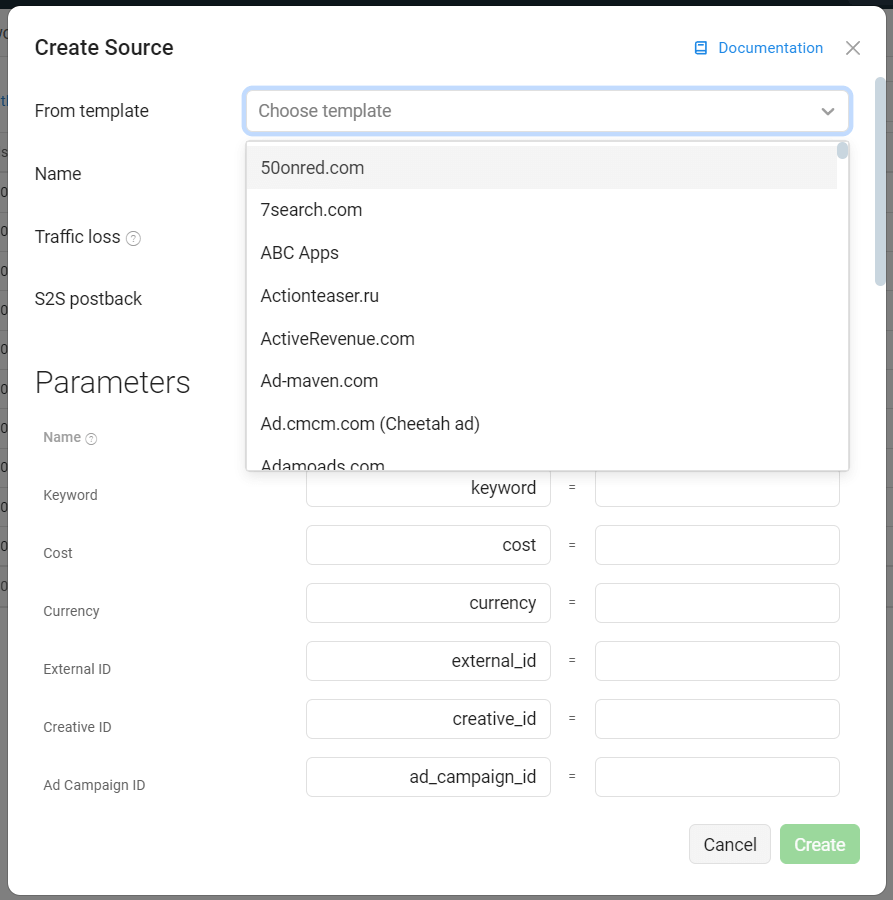Click the green Create button
893x900 pixels.
coord(820,844)
